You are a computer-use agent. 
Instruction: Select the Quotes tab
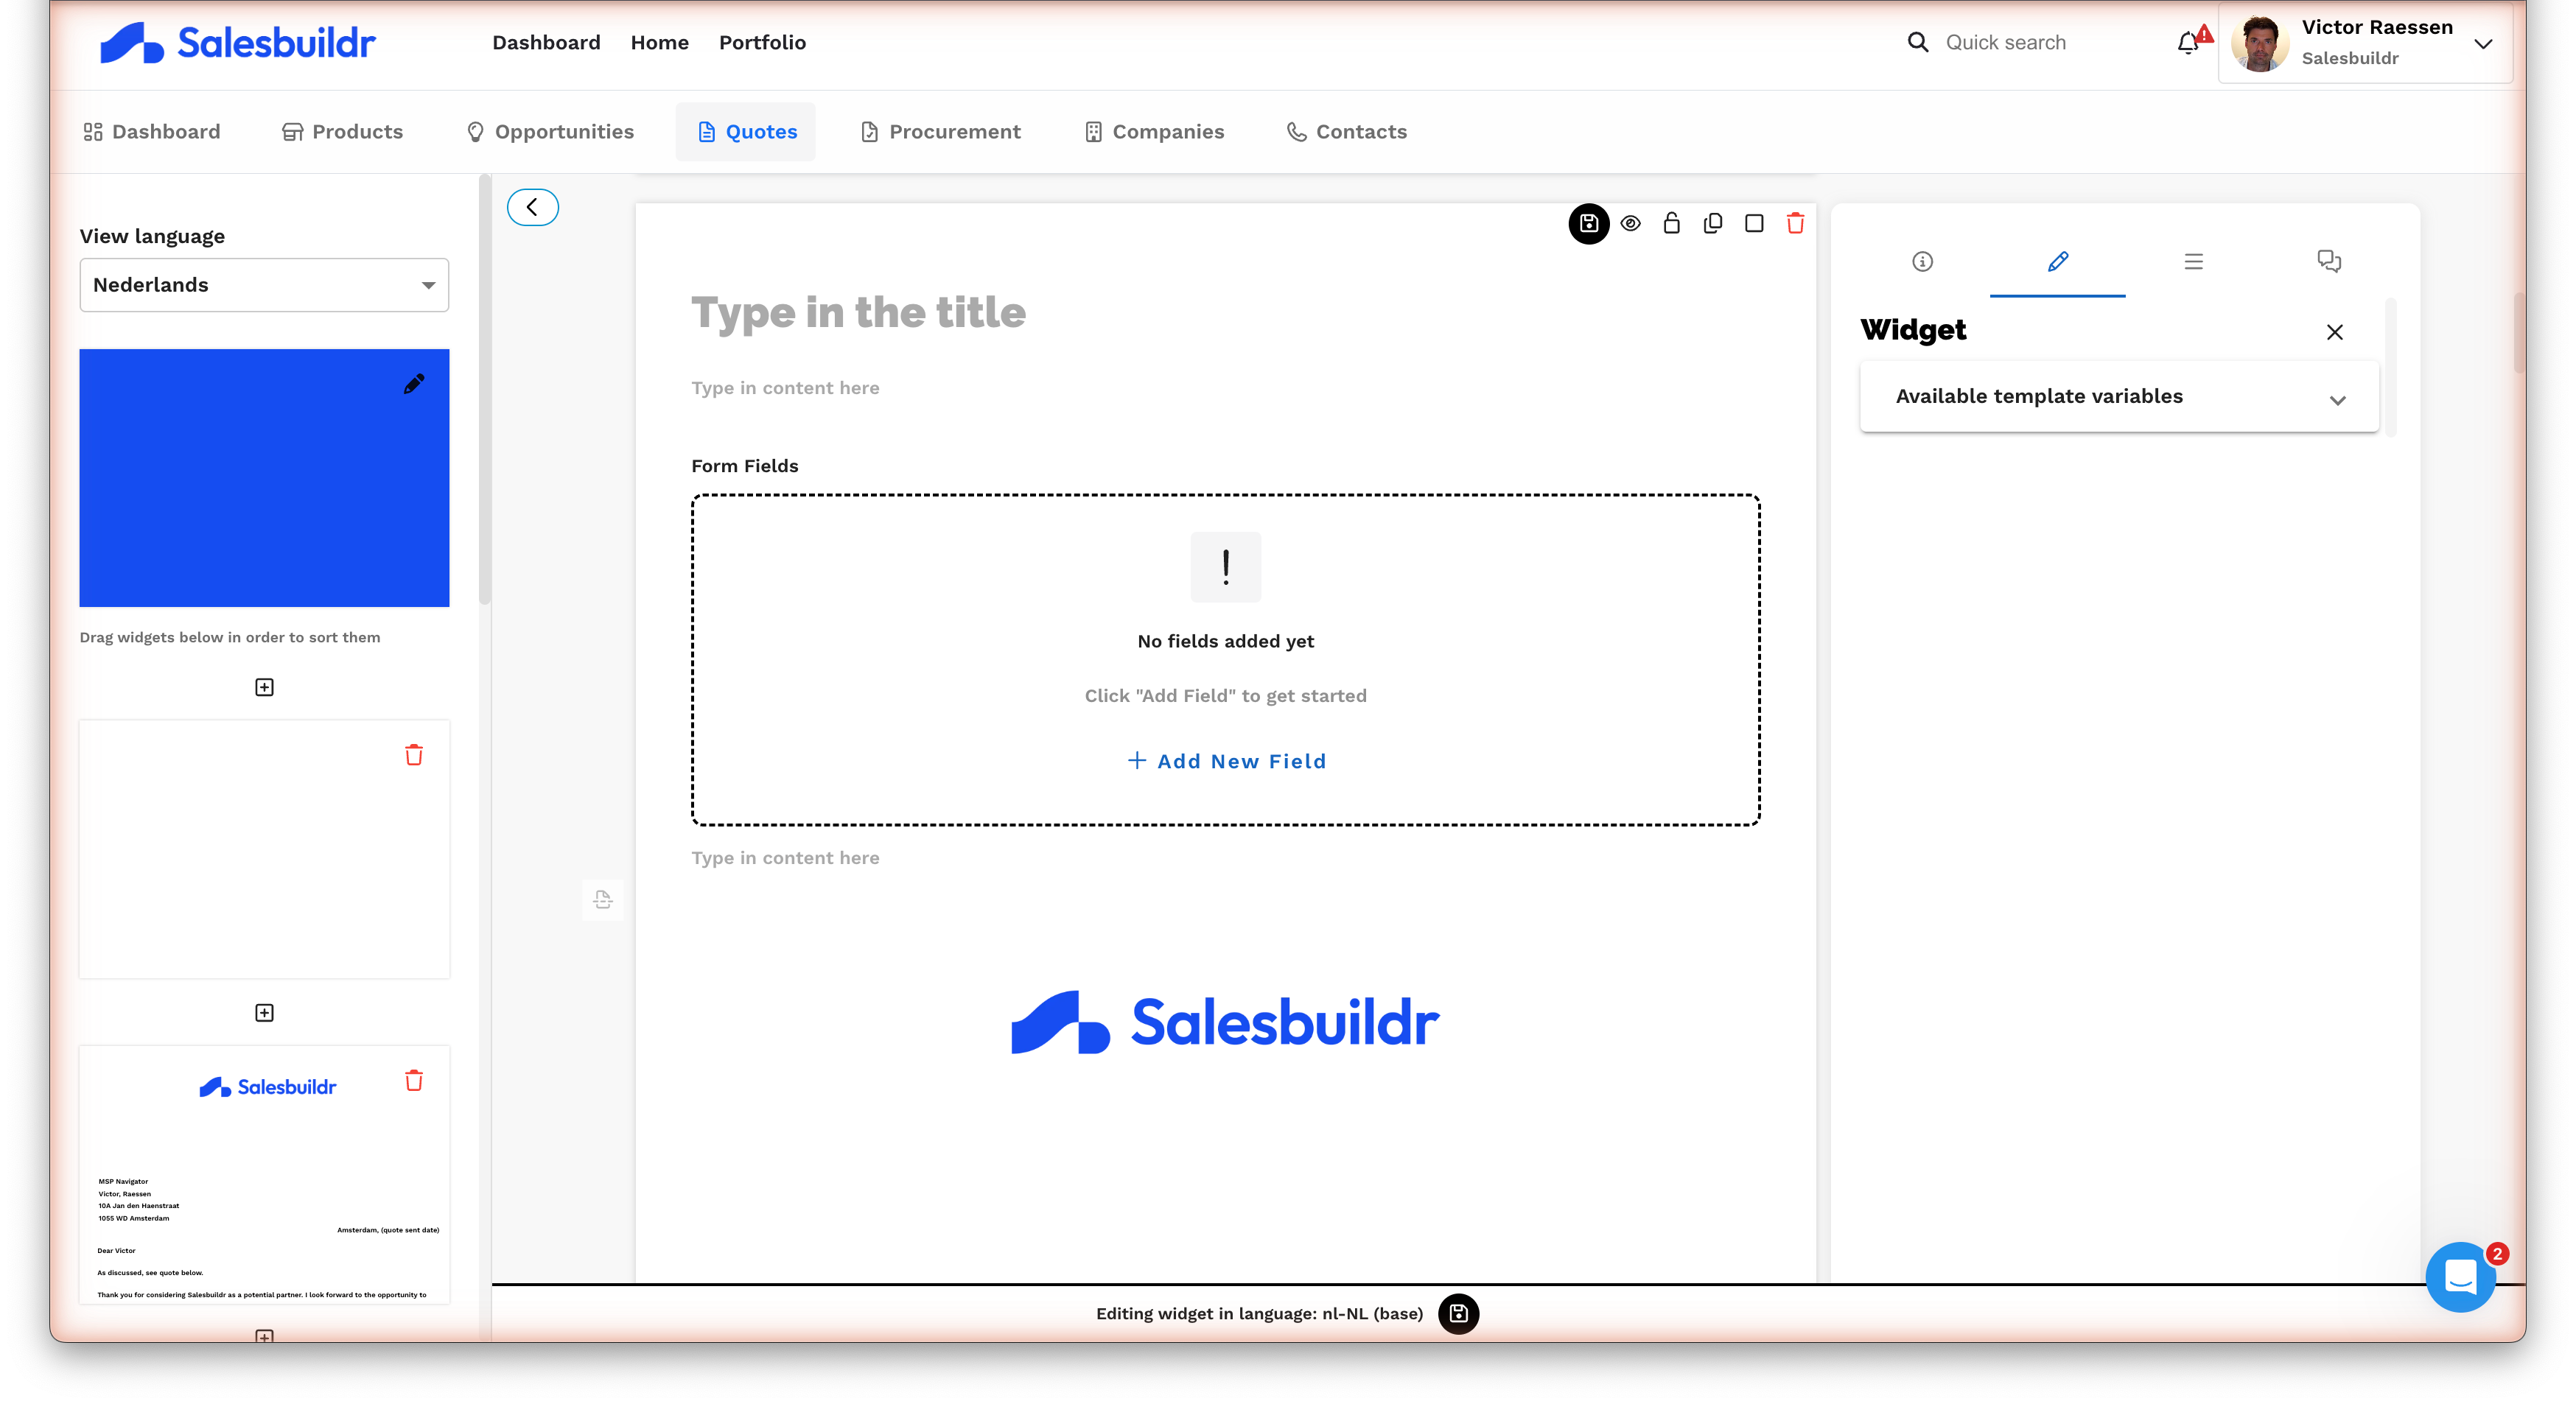tap(746, 132)
